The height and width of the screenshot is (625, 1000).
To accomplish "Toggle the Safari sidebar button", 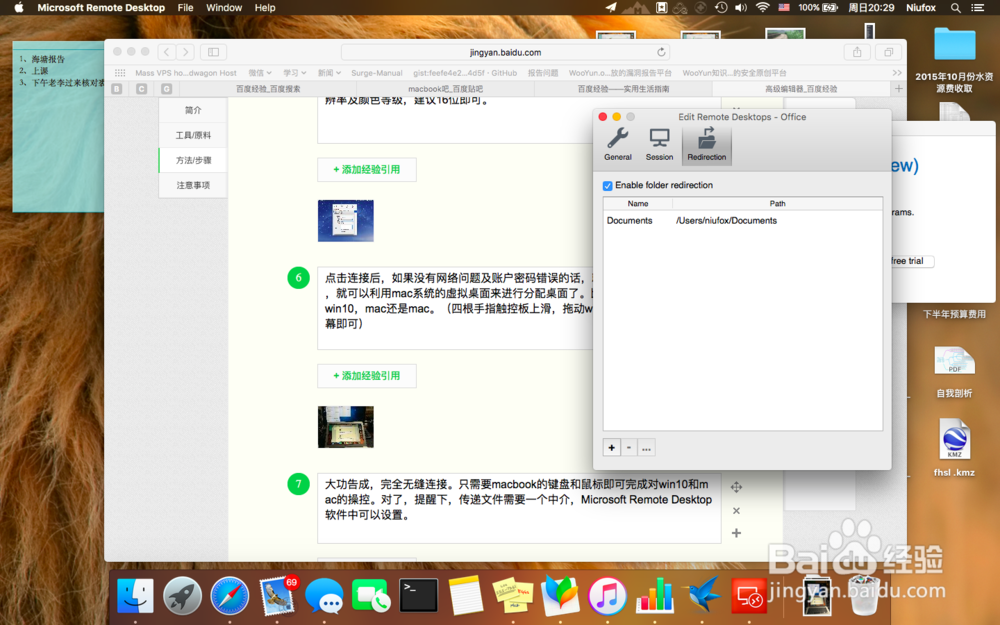I will tap(214, 52).
